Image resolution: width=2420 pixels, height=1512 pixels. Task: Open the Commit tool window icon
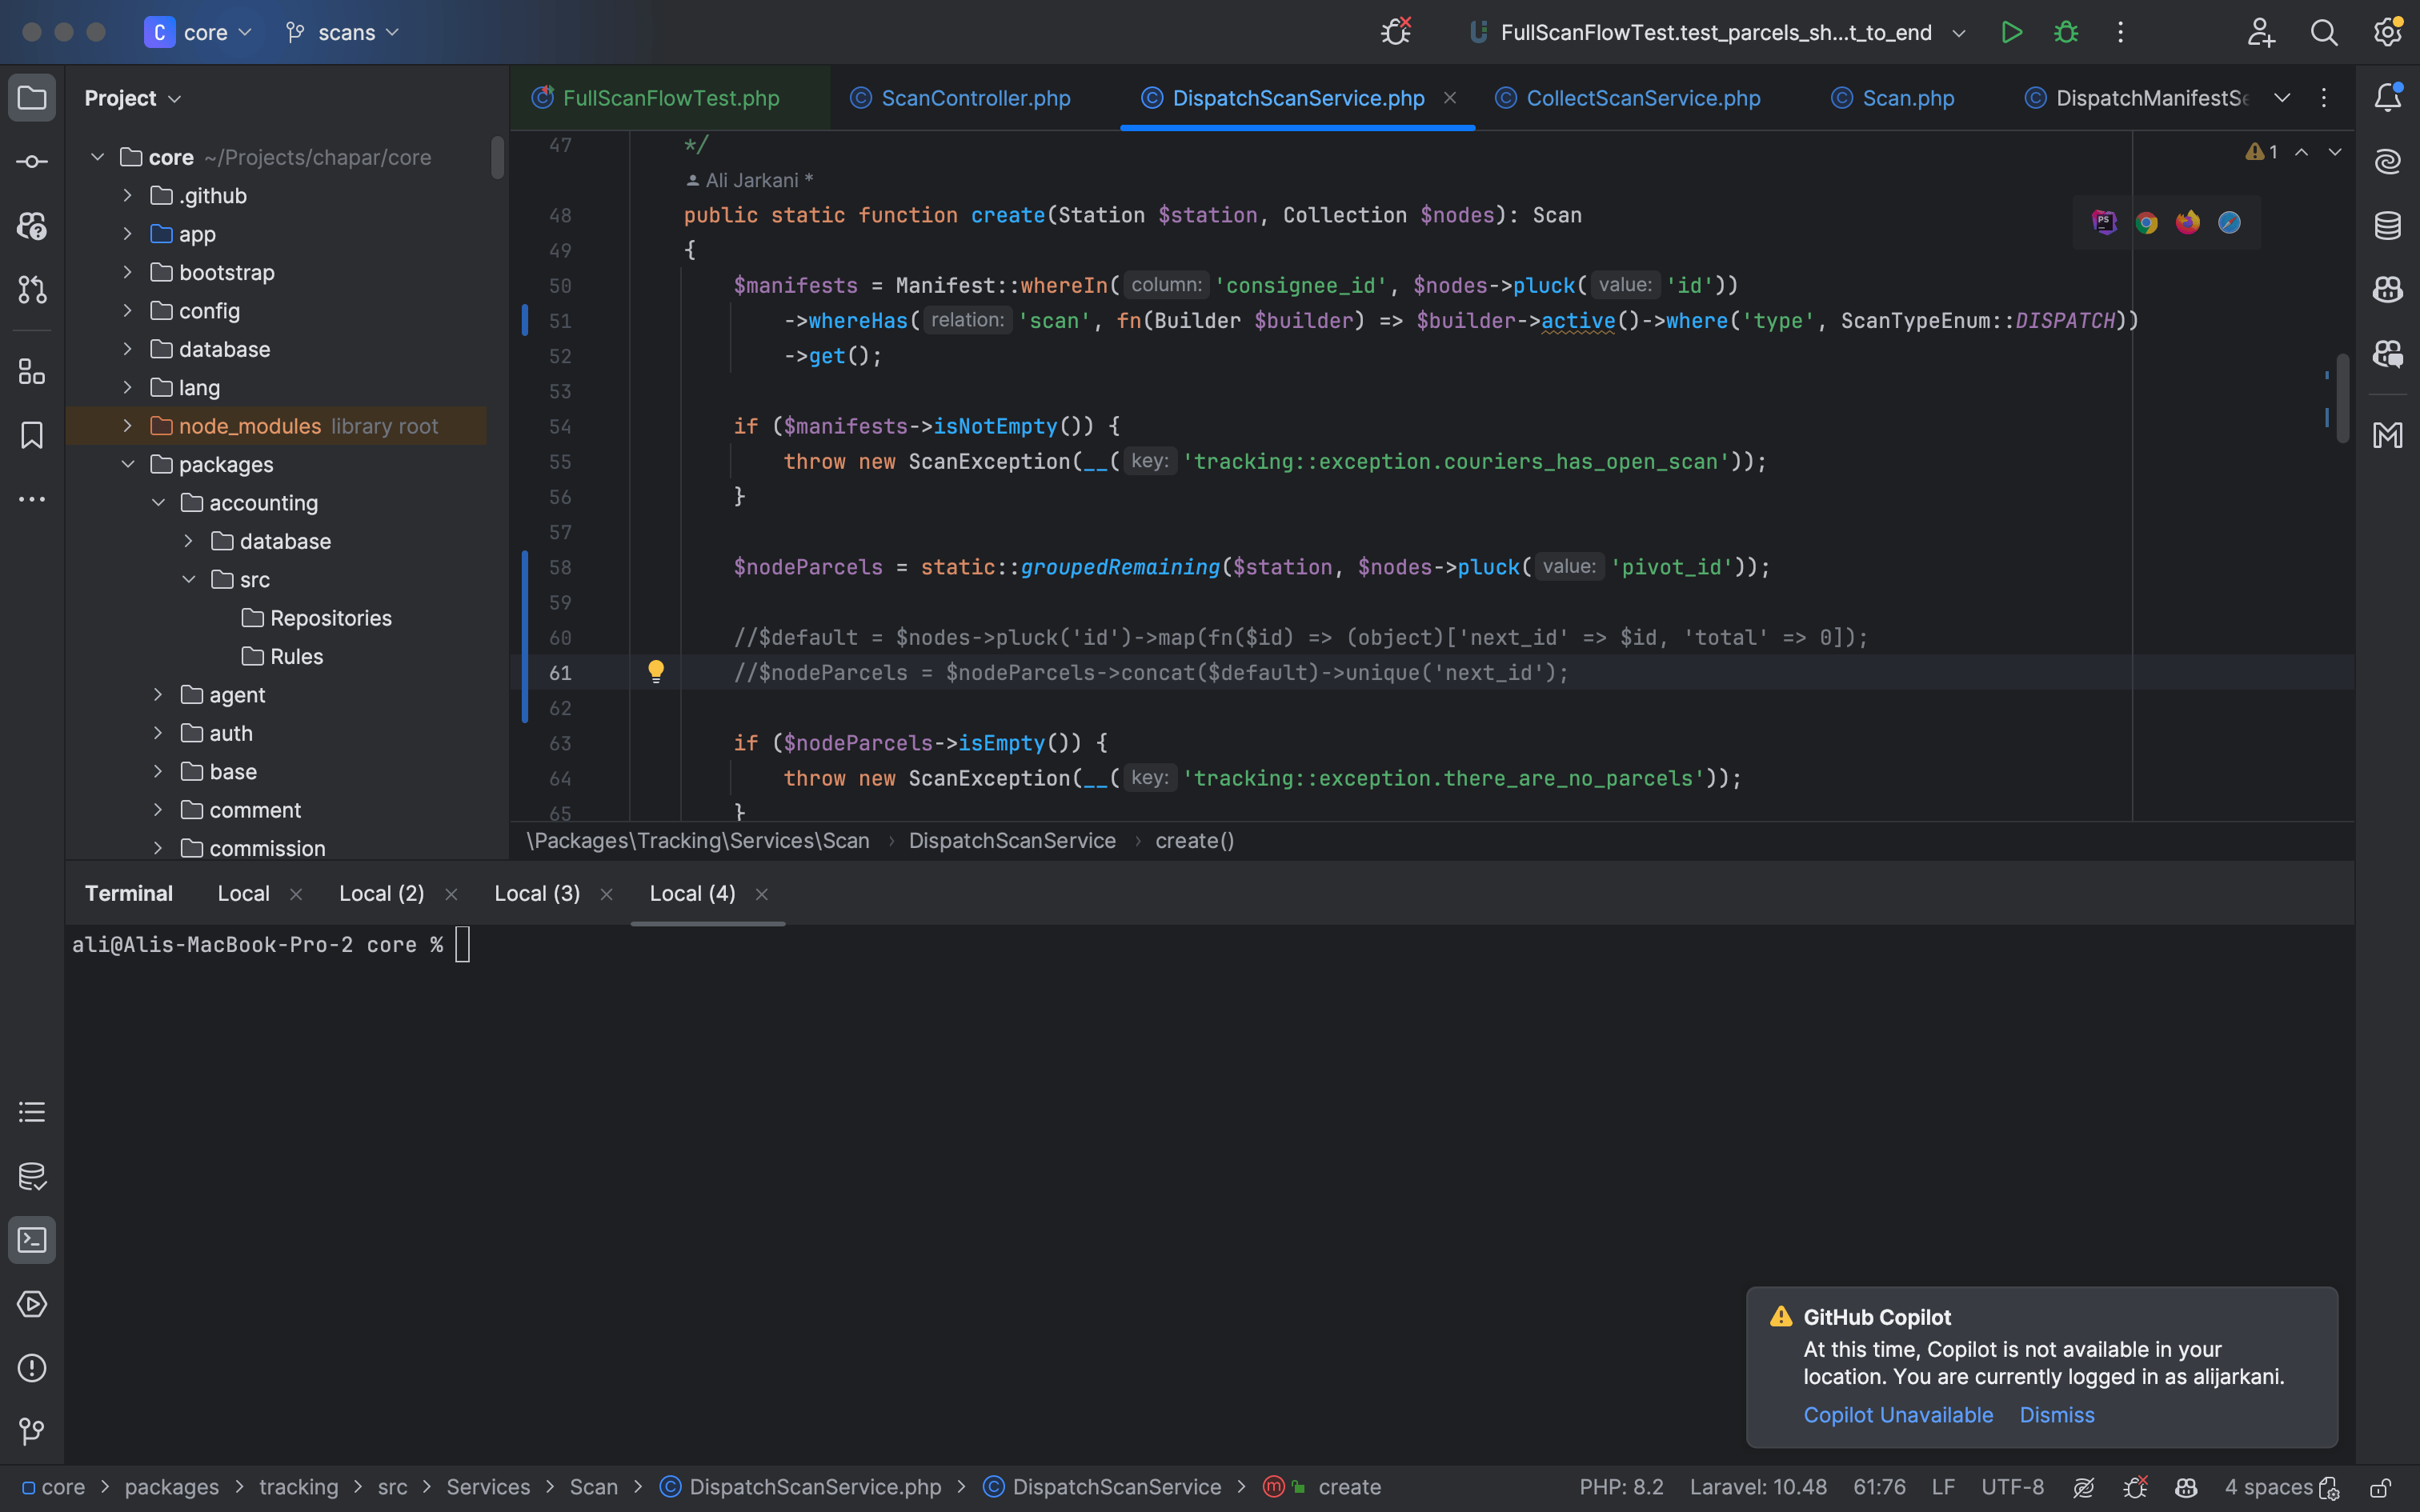pyautogui.click(x=31, y=162)
